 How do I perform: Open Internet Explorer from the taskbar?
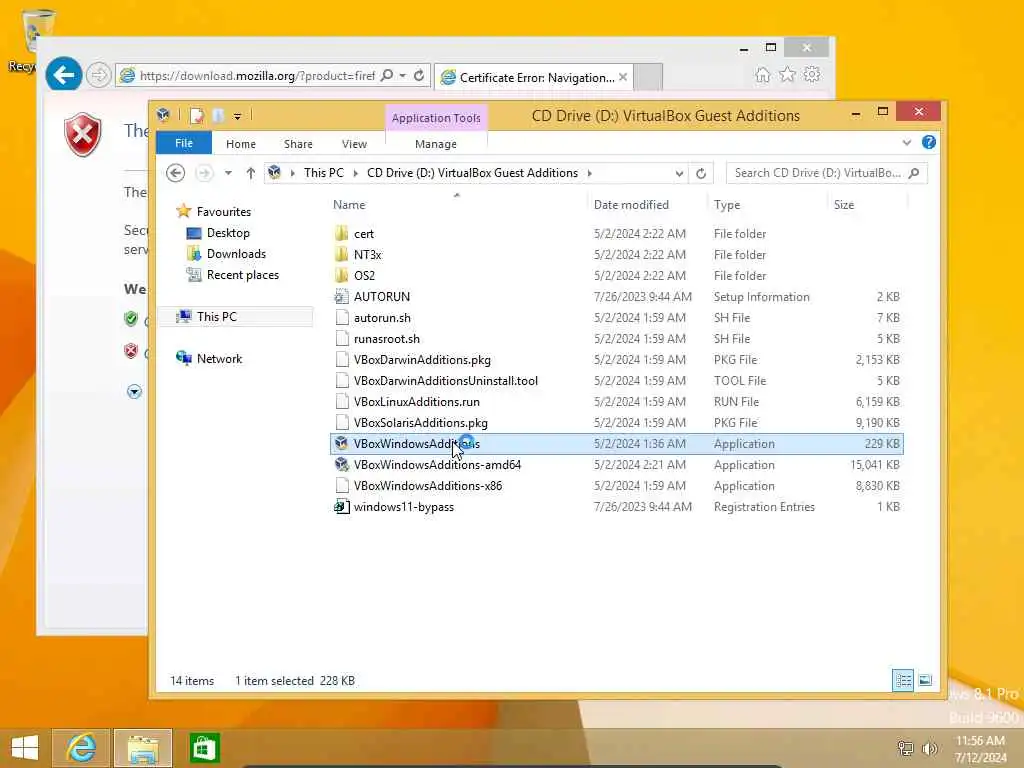coord(81,748)
